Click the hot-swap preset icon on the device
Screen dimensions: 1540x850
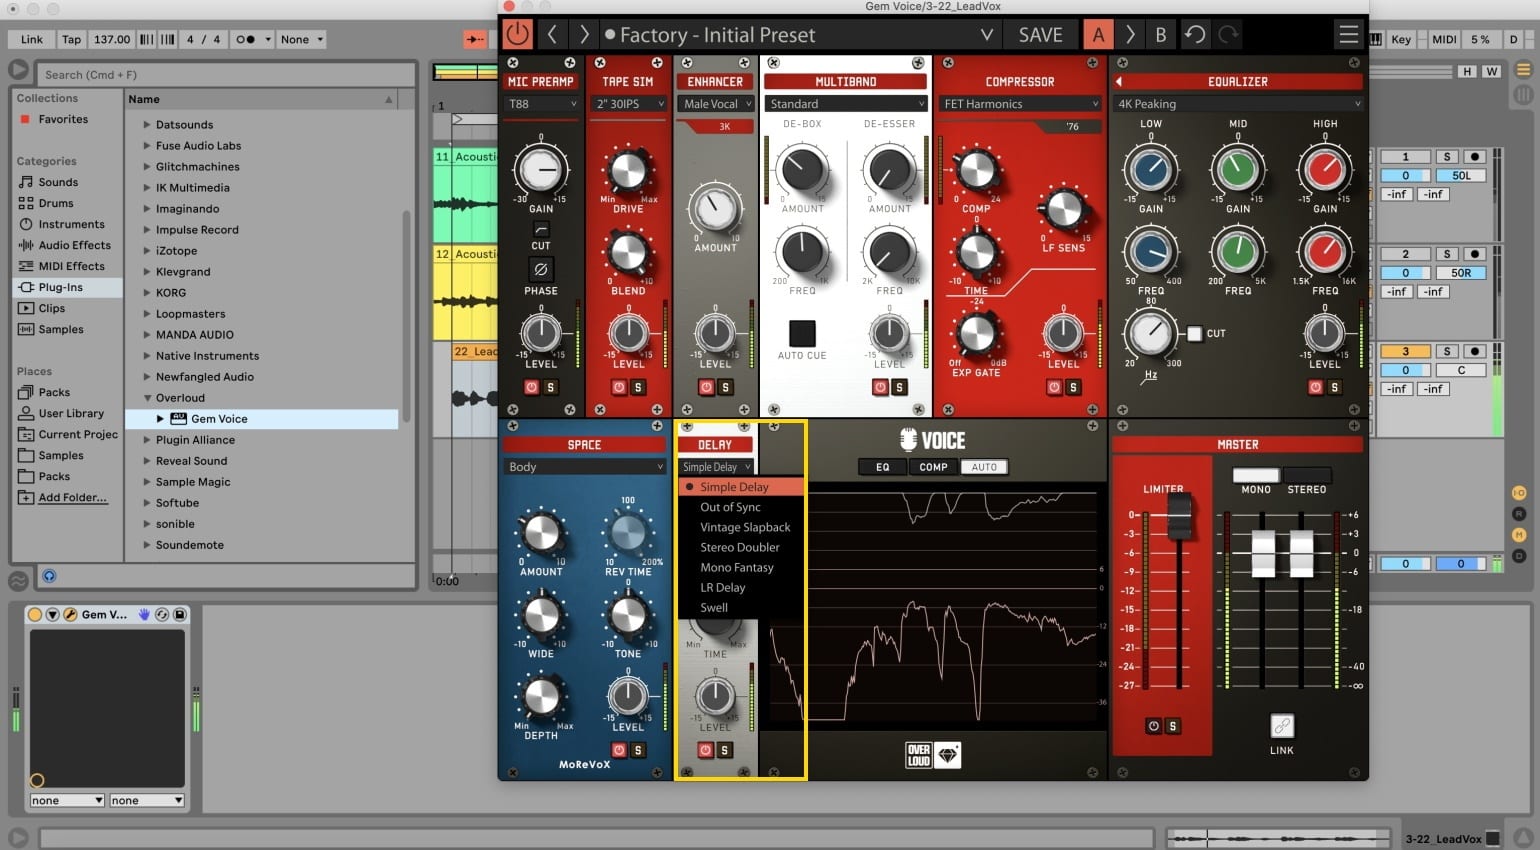tap(162, 614)
